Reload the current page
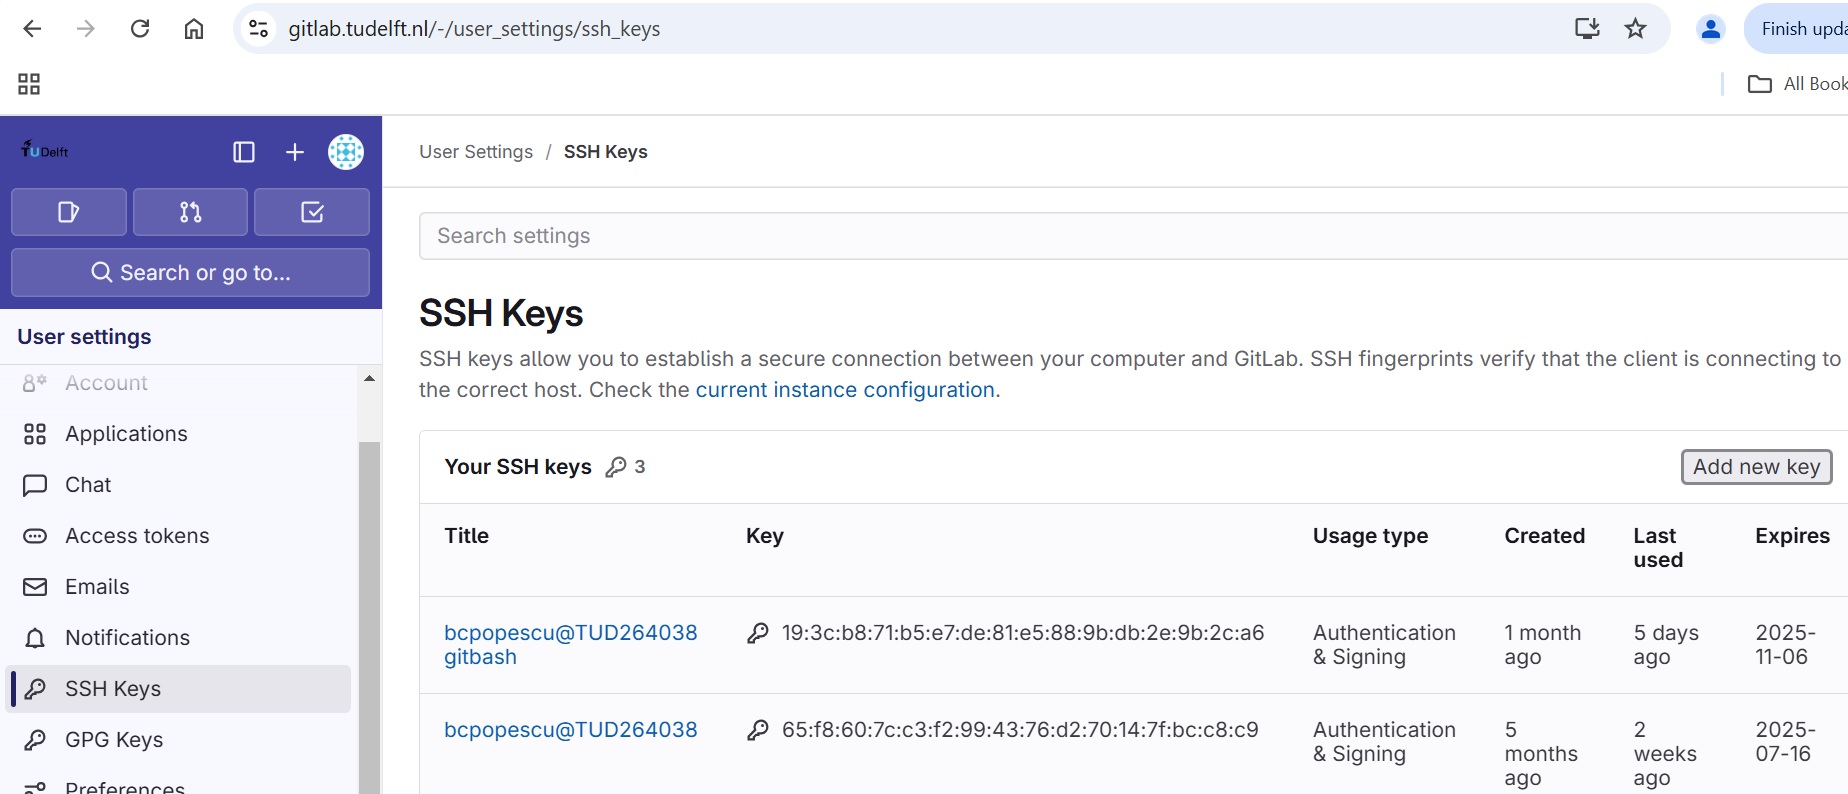This screenshot has height=794, width=1848. pyautogui.click(x=140, y=29)
